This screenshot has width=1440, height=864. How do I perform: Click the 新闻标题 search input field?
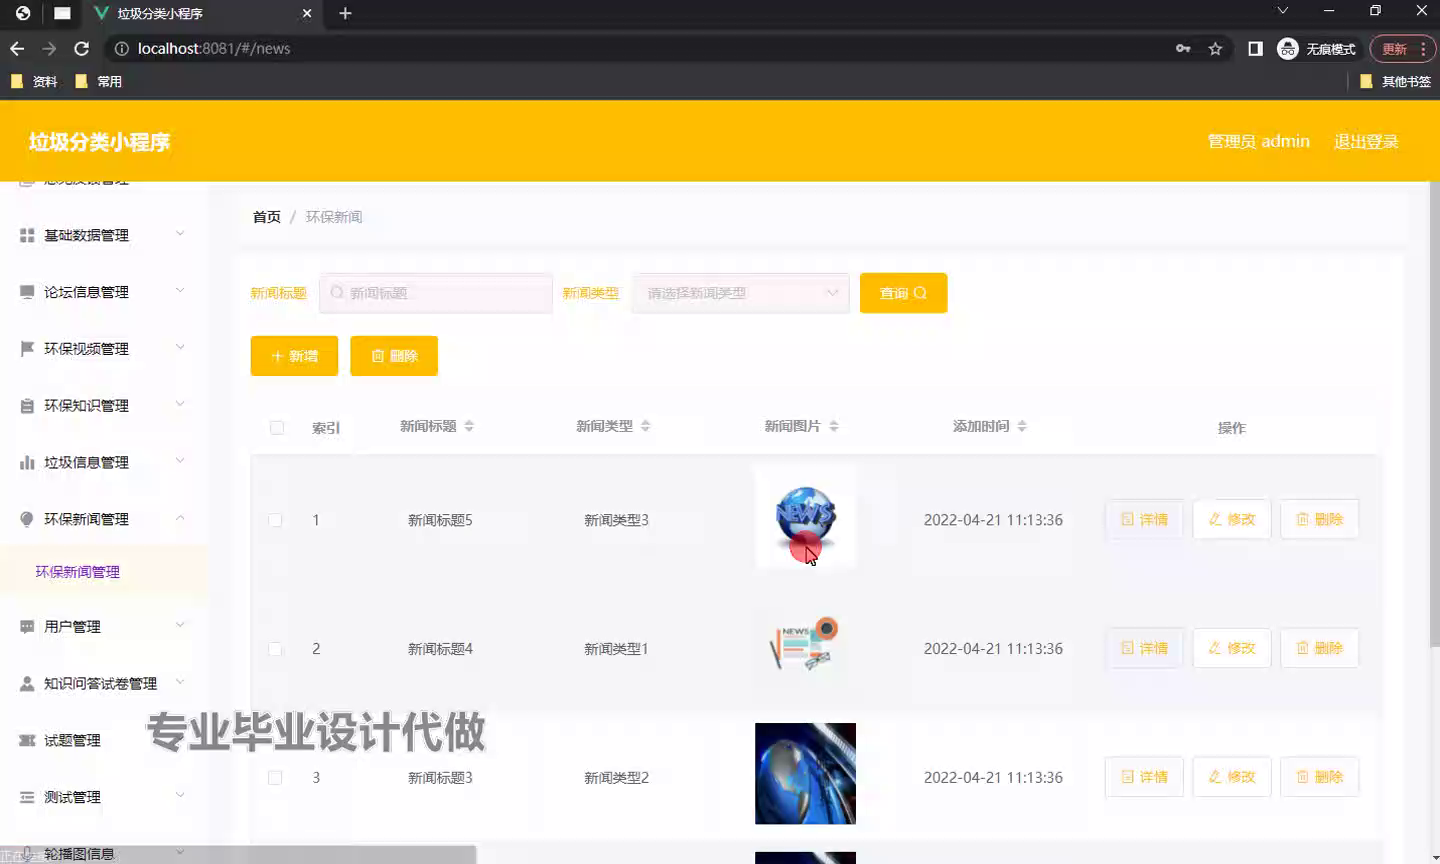click(436, 293)
